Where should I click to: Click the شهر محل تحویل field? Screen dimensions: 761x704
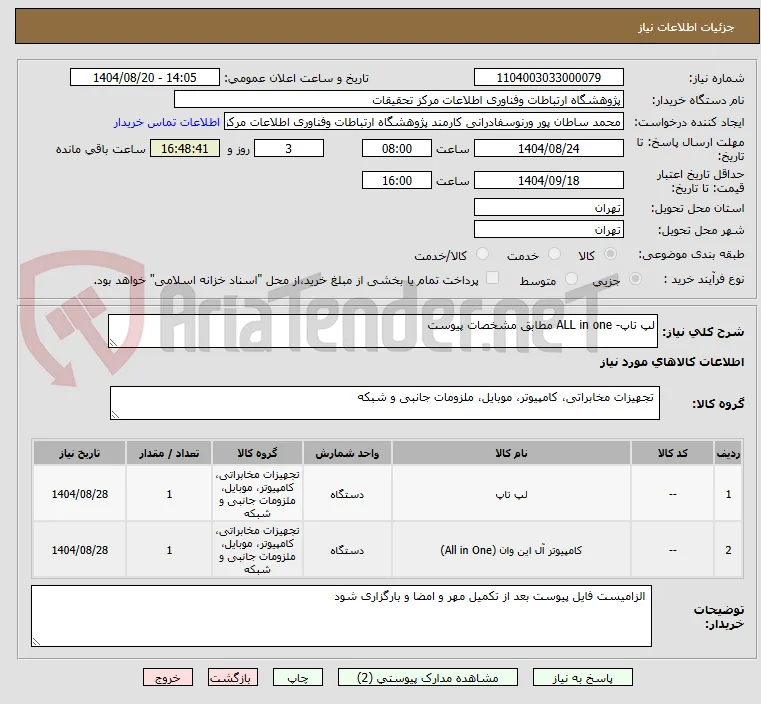548,229
